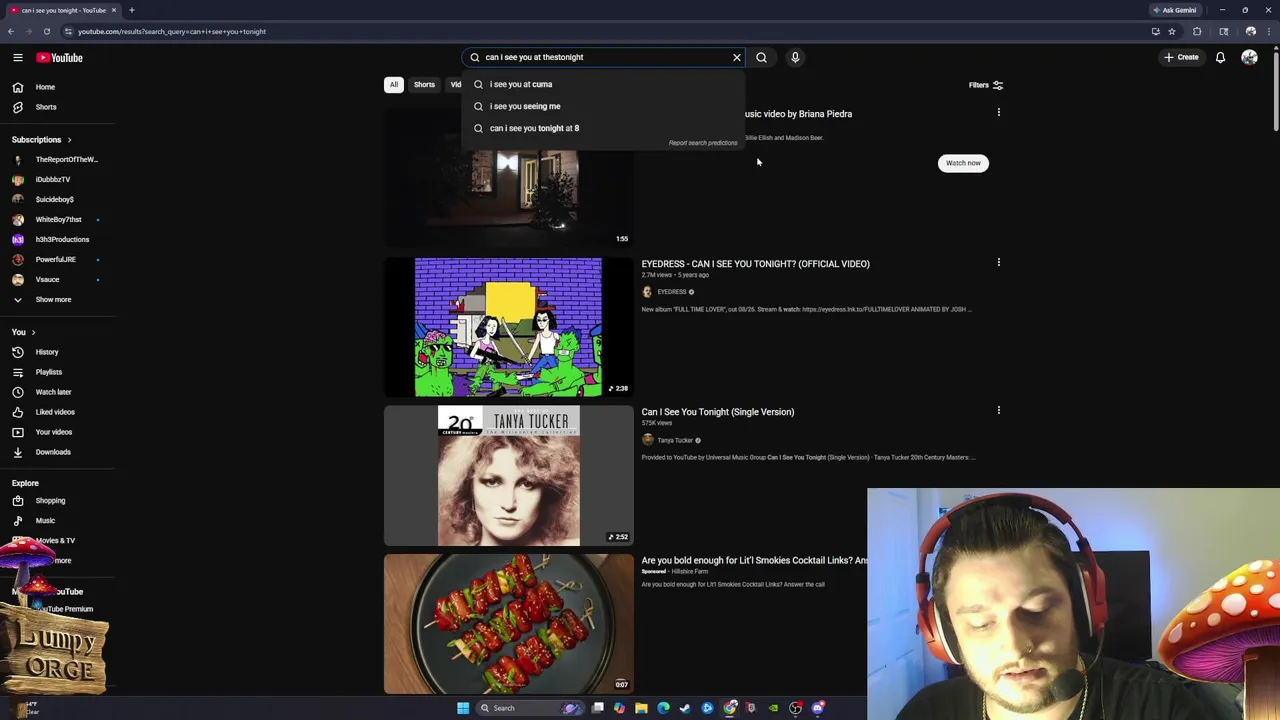Open the TheReportOfTheW... subscription
Image resolution: width=1280 pixels, height=720 pixels.
click(56, 159)
